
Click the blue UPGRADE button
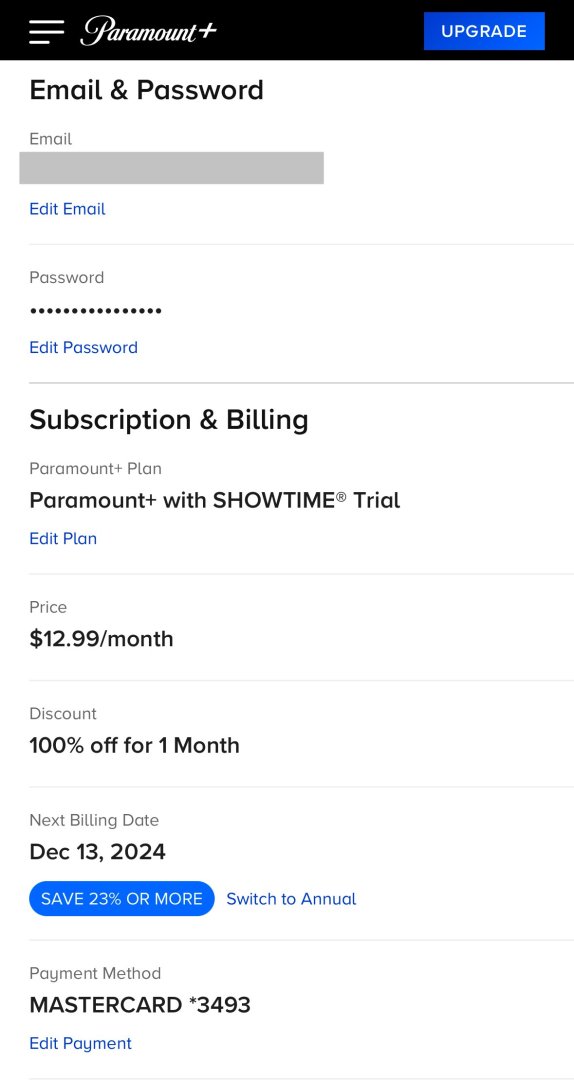click(484, 31)
